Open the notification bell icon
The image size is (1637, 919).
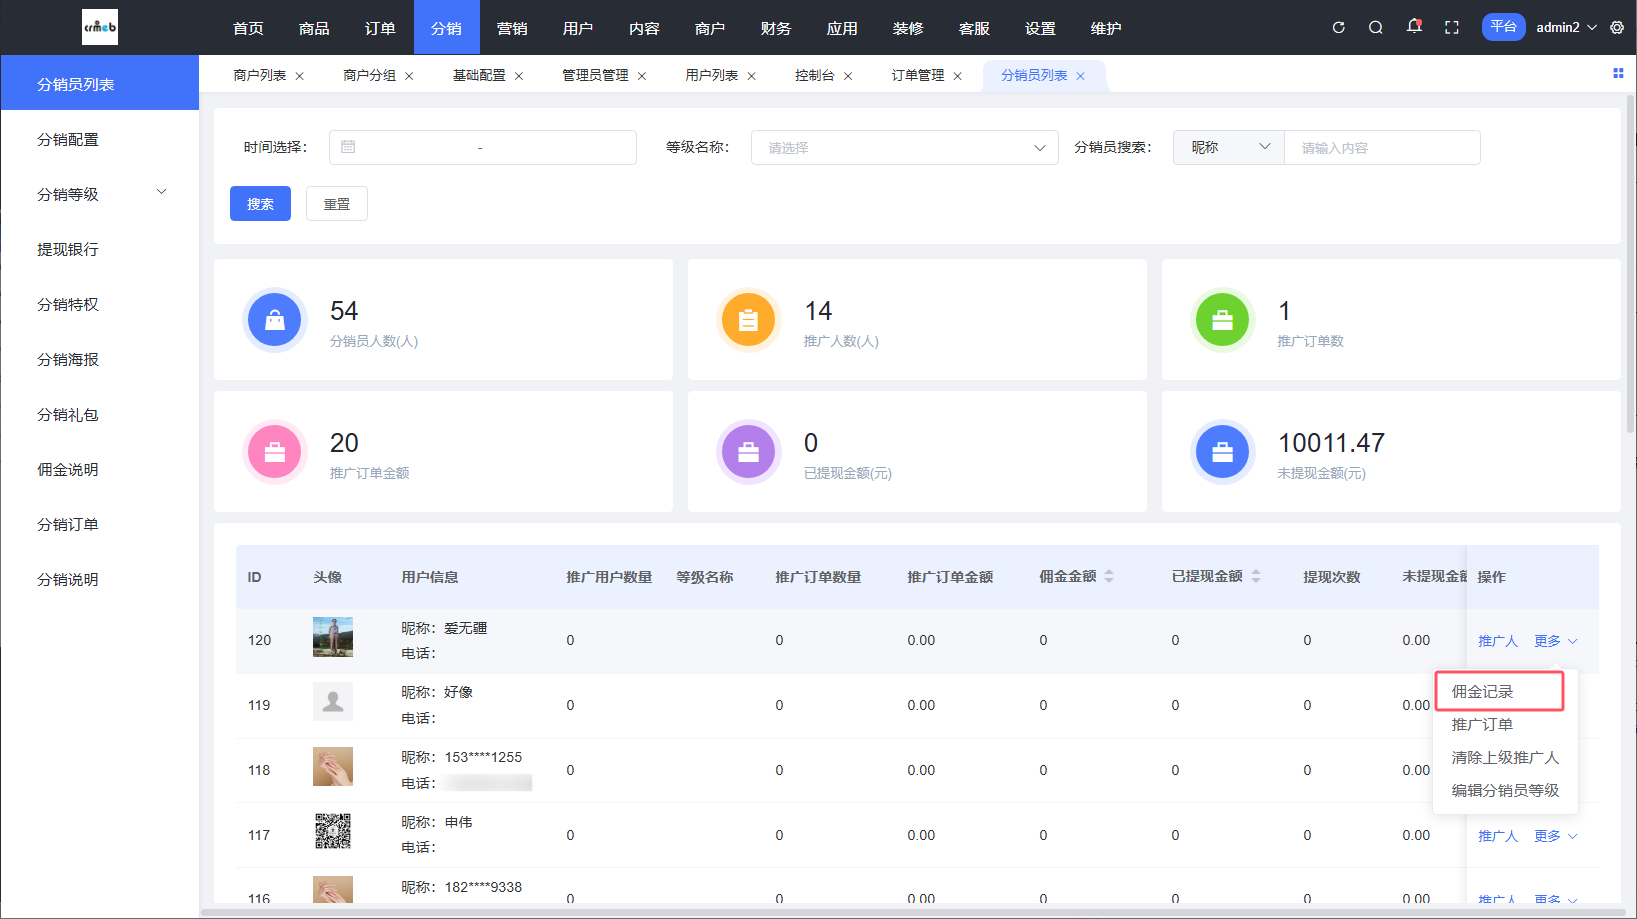(1414, 26)
